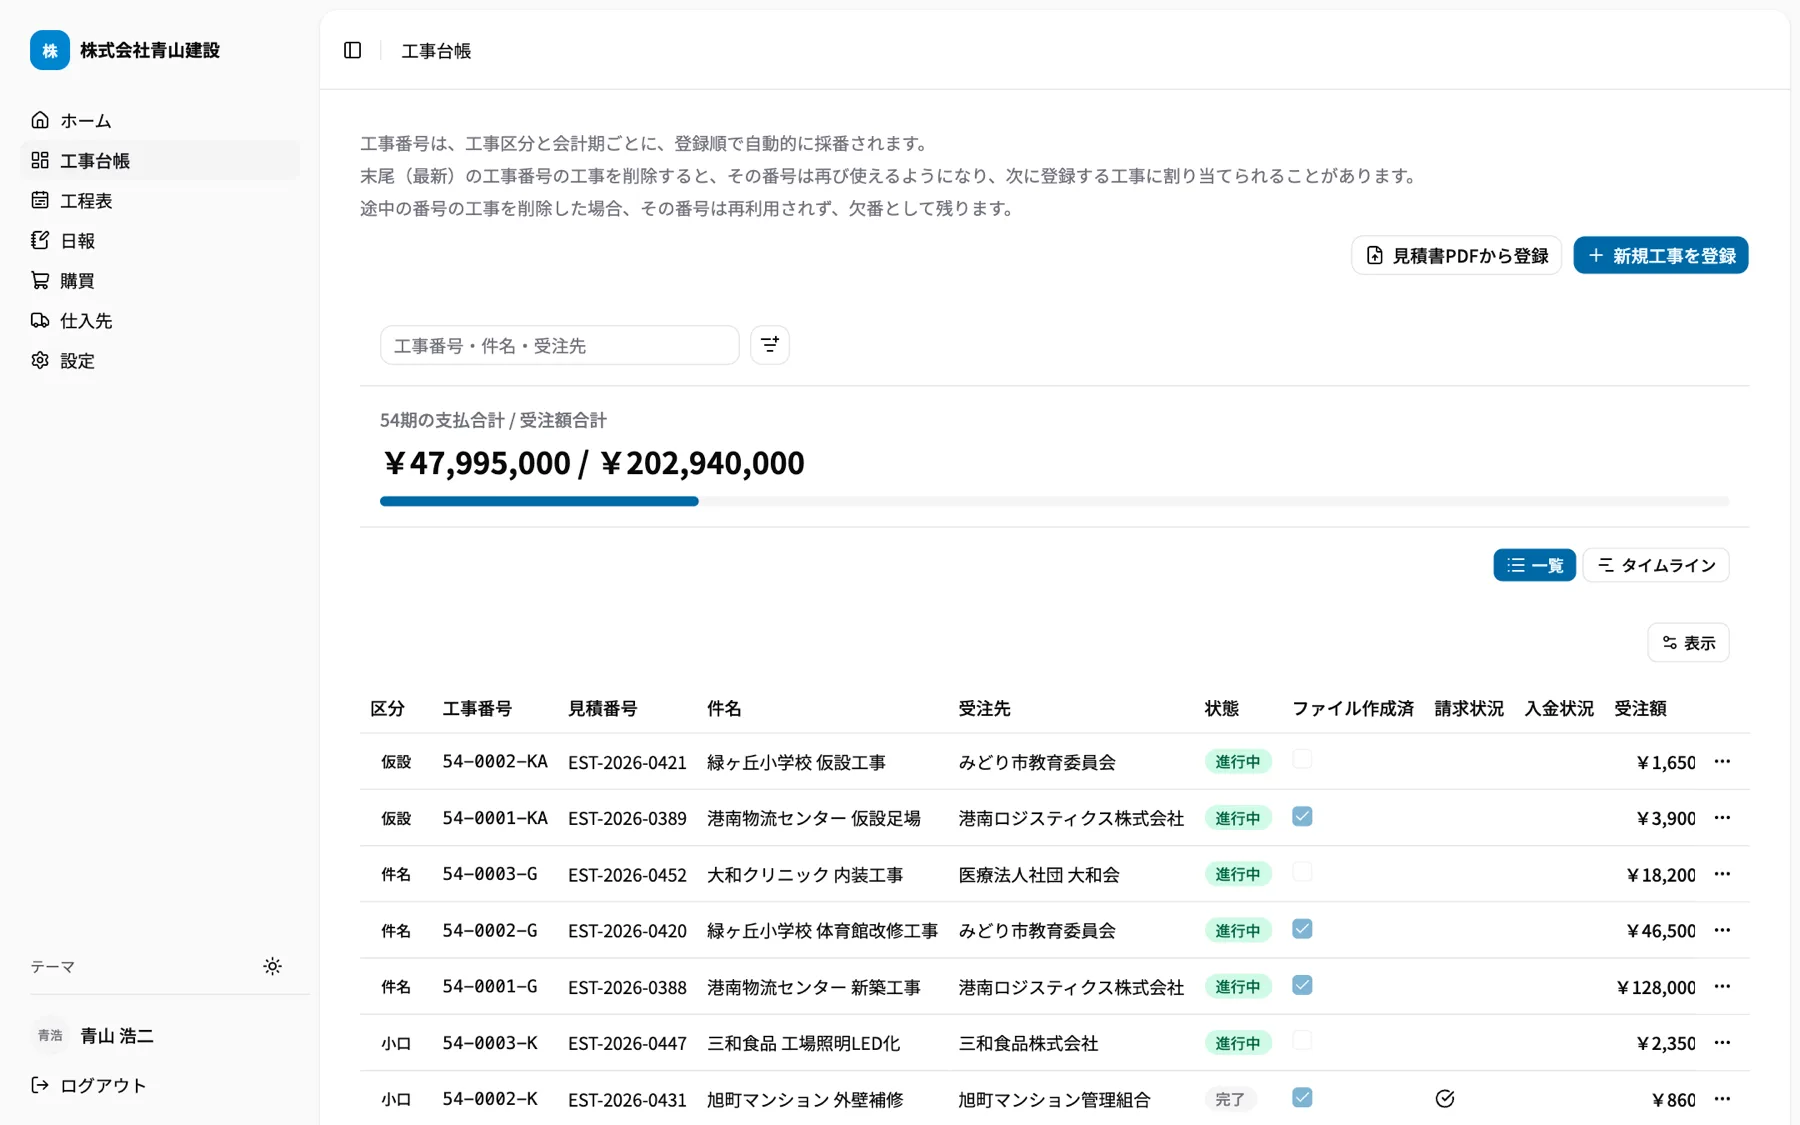This screenshot has width=1800, height=1125.
Task: Open 購買 in the sidebar
Action: pos(160,280)
